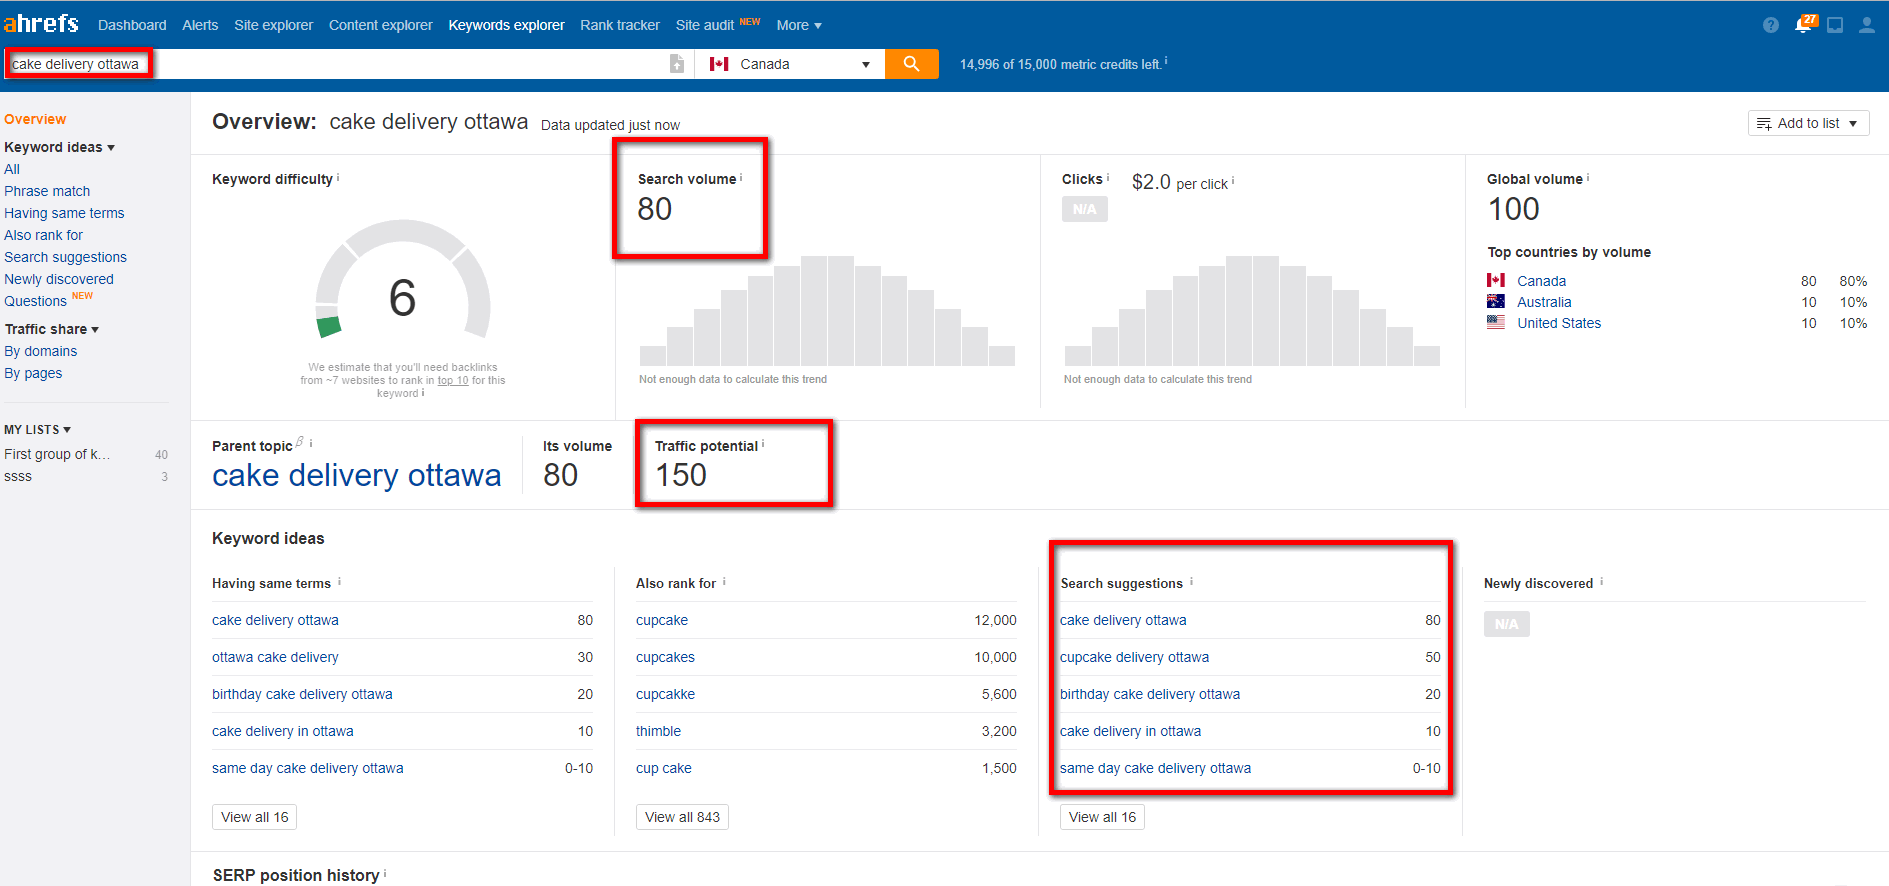The width and height of the screenshot is (1889, 886).
Task: Open the More menu dropdown
Action: (798, 25)
